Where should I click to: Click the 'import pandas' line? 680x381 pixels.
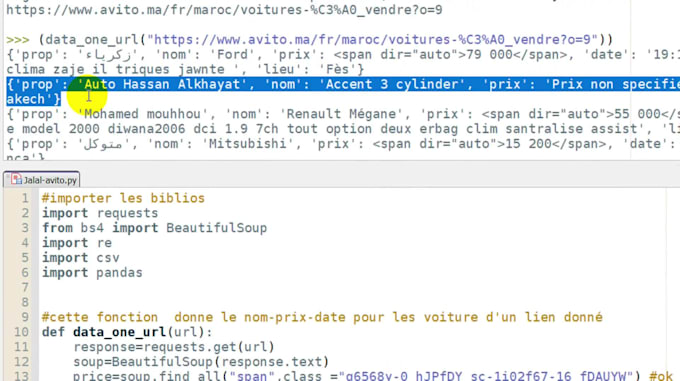pos(92,273)
